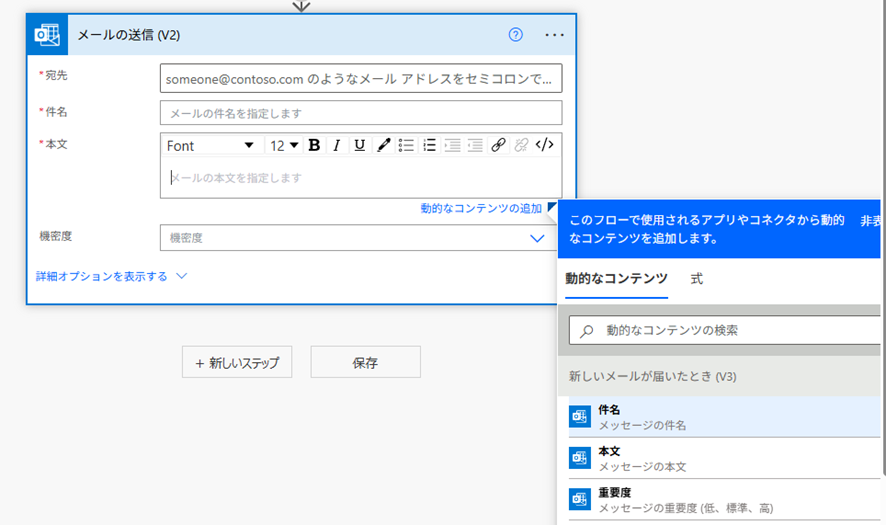Expand 詳細オプションを表示する
Screen dimensions: 886x525
coord(111,276)
